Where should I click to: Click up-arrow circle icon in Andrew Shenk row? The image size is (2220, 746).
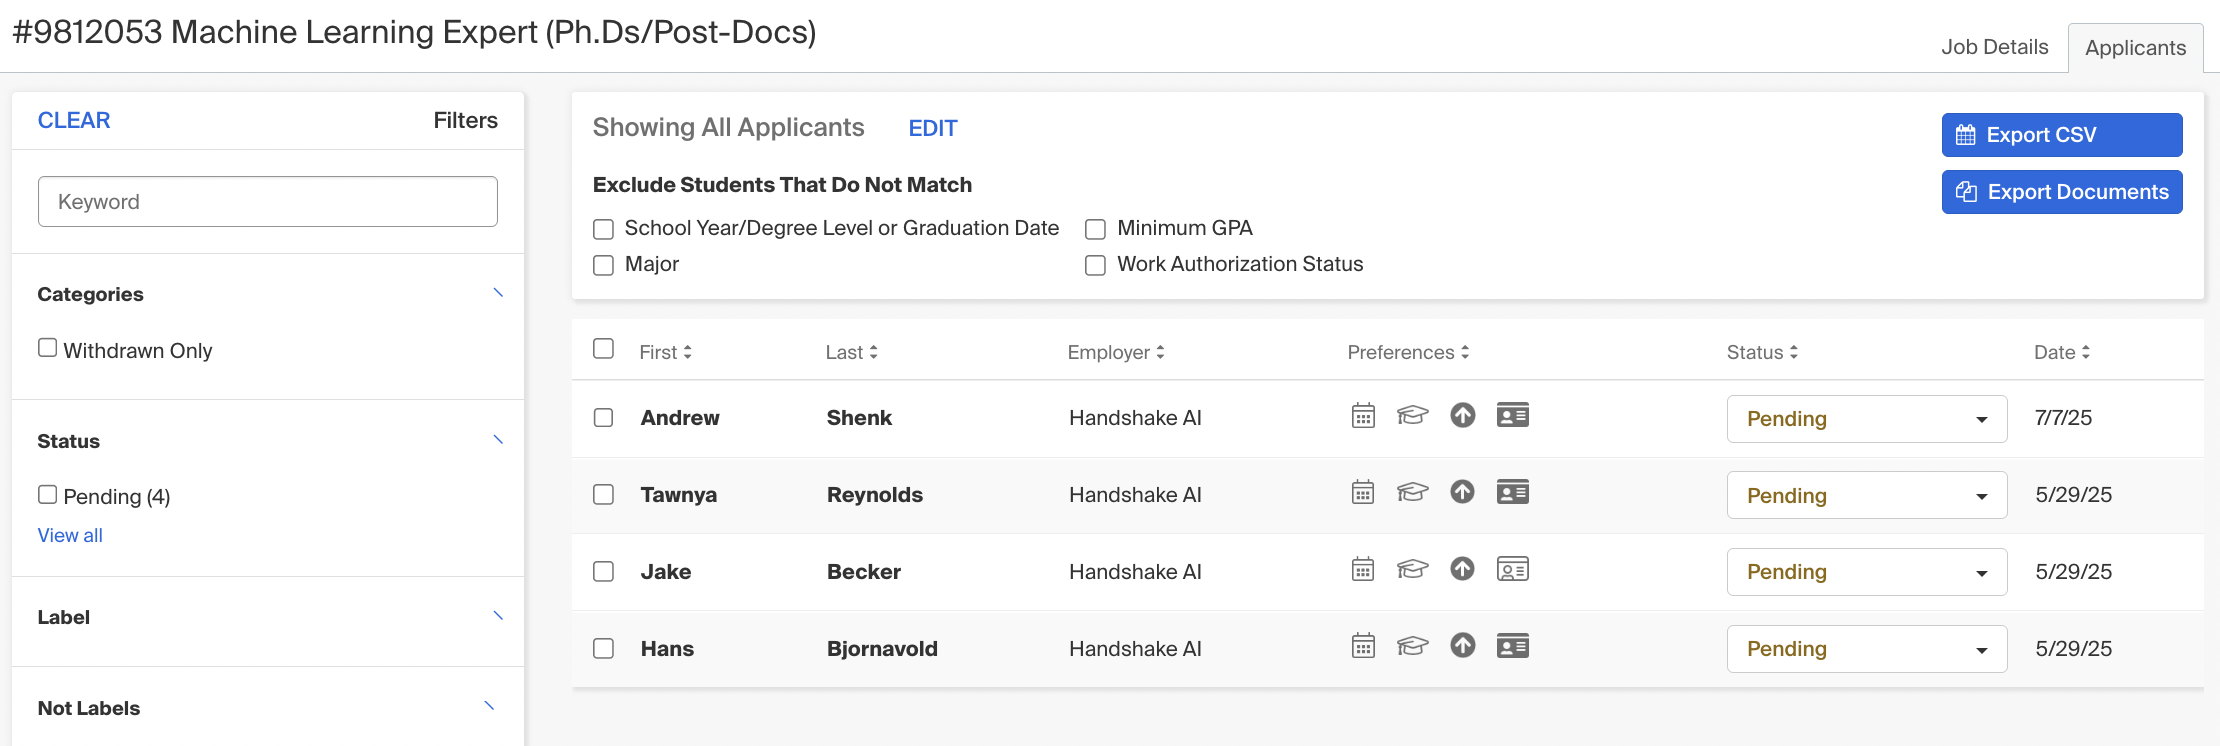click(1463, 415)
